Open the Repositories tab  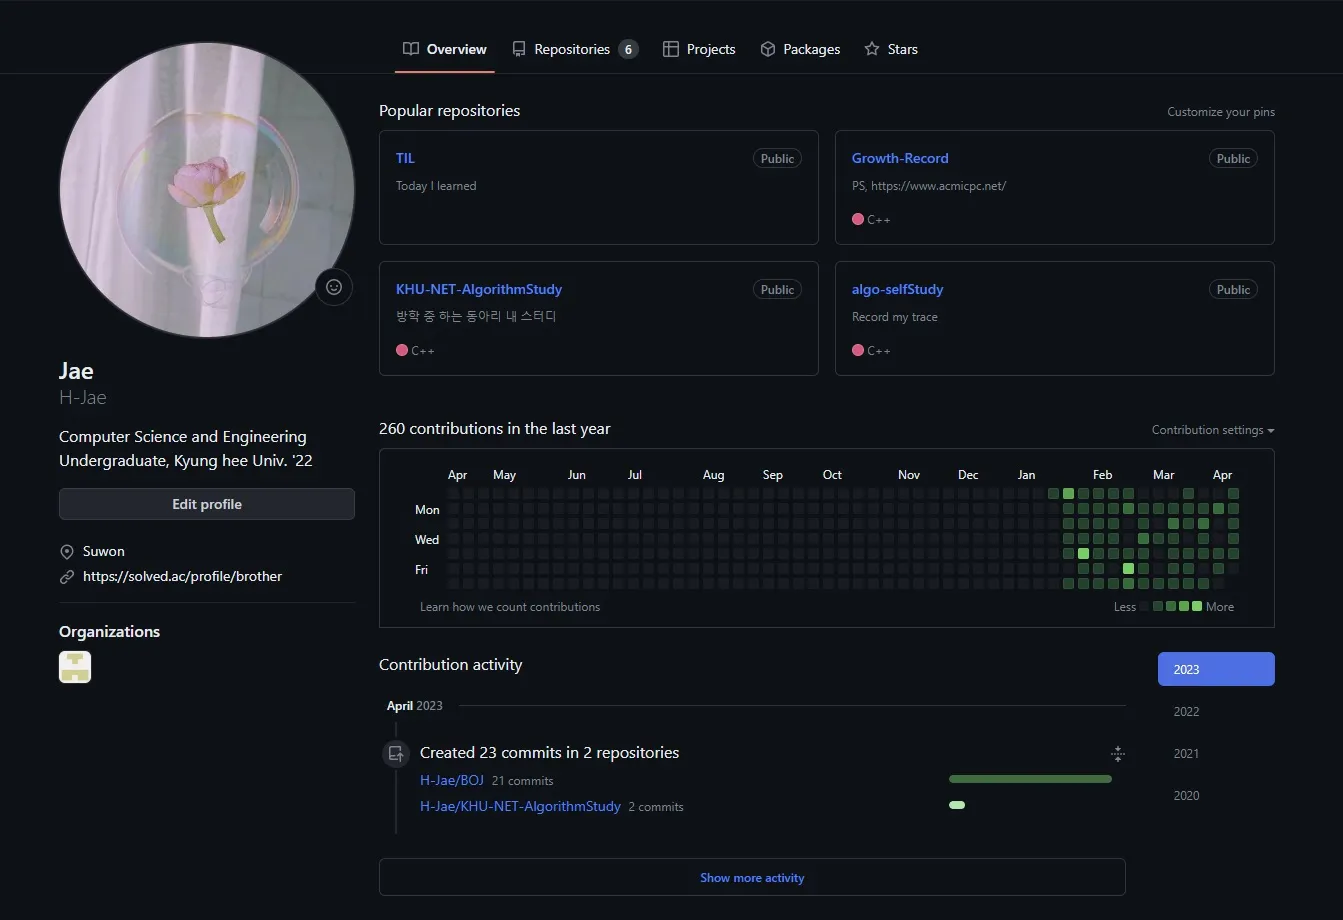pyautogui.click(x=574, y=49)
